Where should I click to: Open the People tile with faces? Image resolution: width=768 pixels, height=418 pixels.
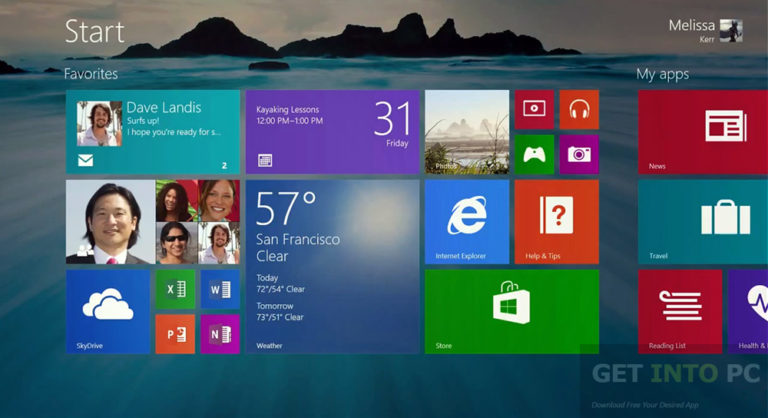pyautogui.click(x=153, y=222)
